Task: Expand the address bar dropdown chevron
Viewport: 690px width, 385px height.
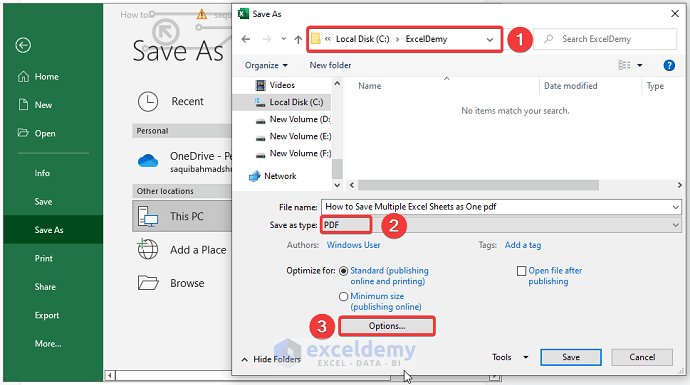Action: 490,40
